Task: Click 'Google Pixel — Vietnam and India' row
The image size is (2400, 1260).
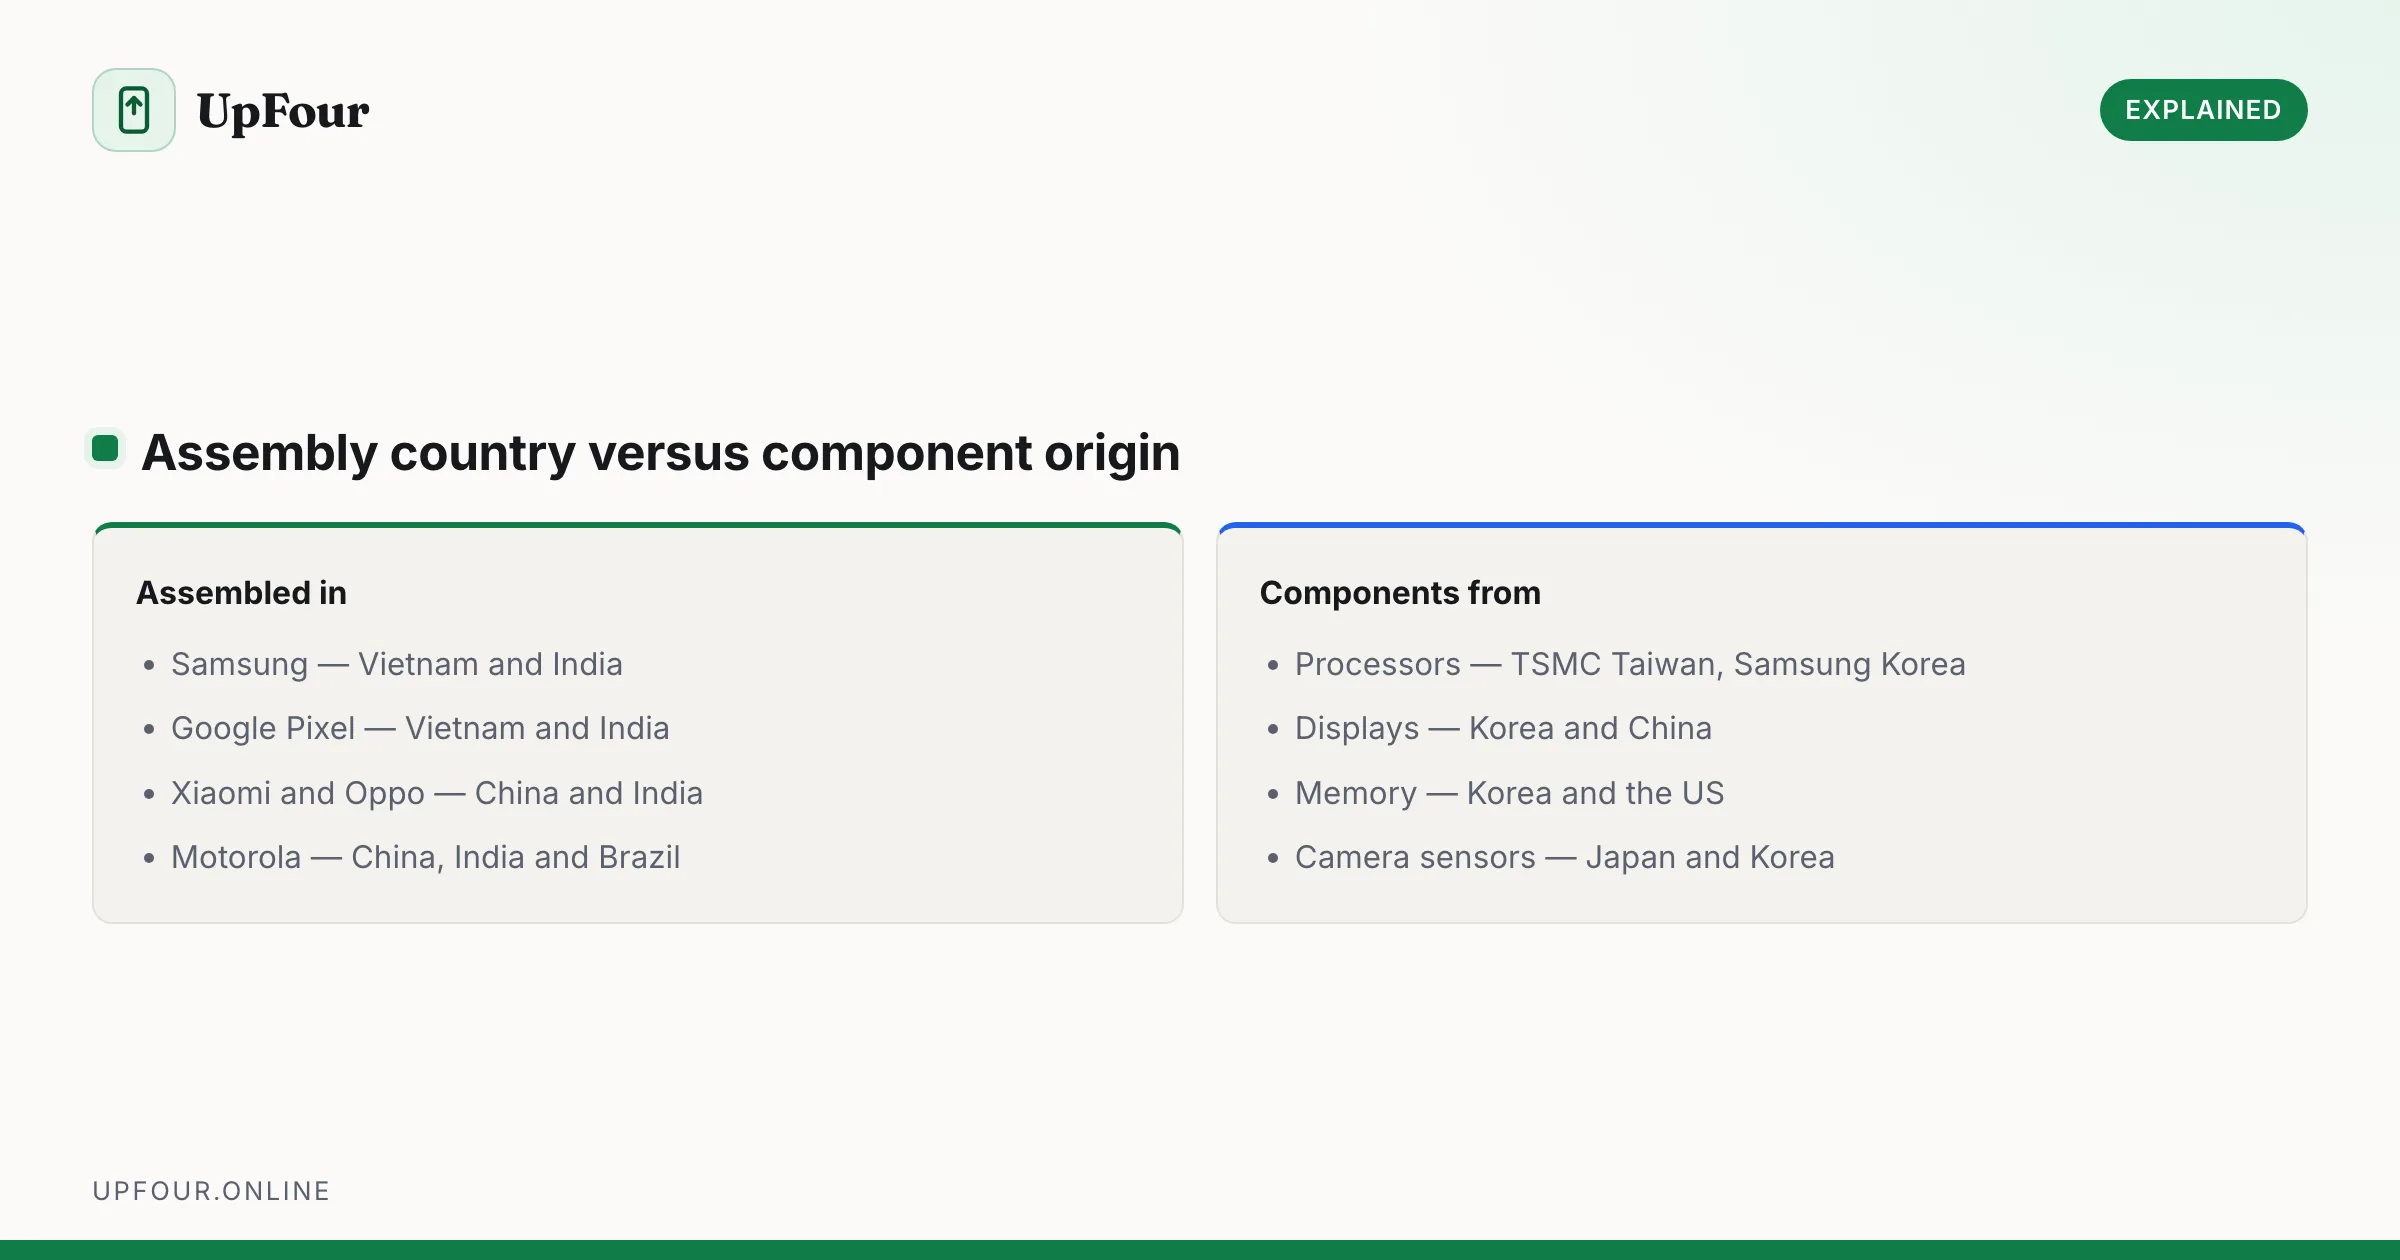Action: tap(420, 728)
